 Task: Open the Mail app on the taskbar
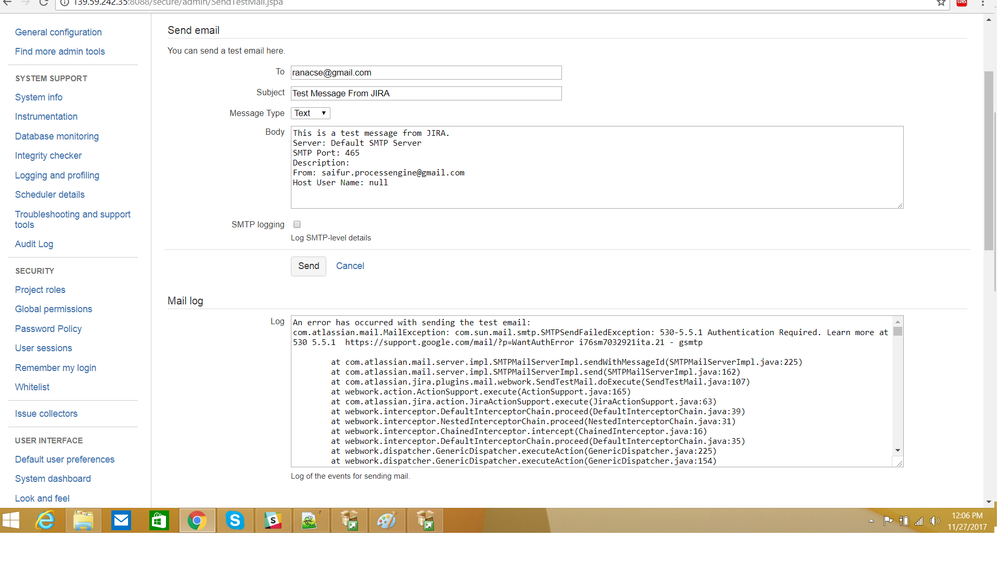(x=120, y=521)
